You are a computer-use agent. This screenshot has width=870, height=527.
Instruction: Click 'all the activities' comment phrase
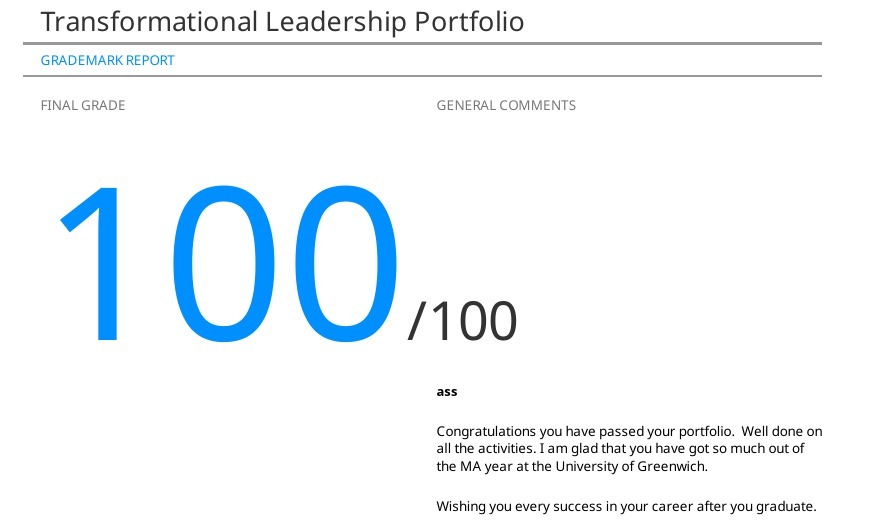coord(486,449)
